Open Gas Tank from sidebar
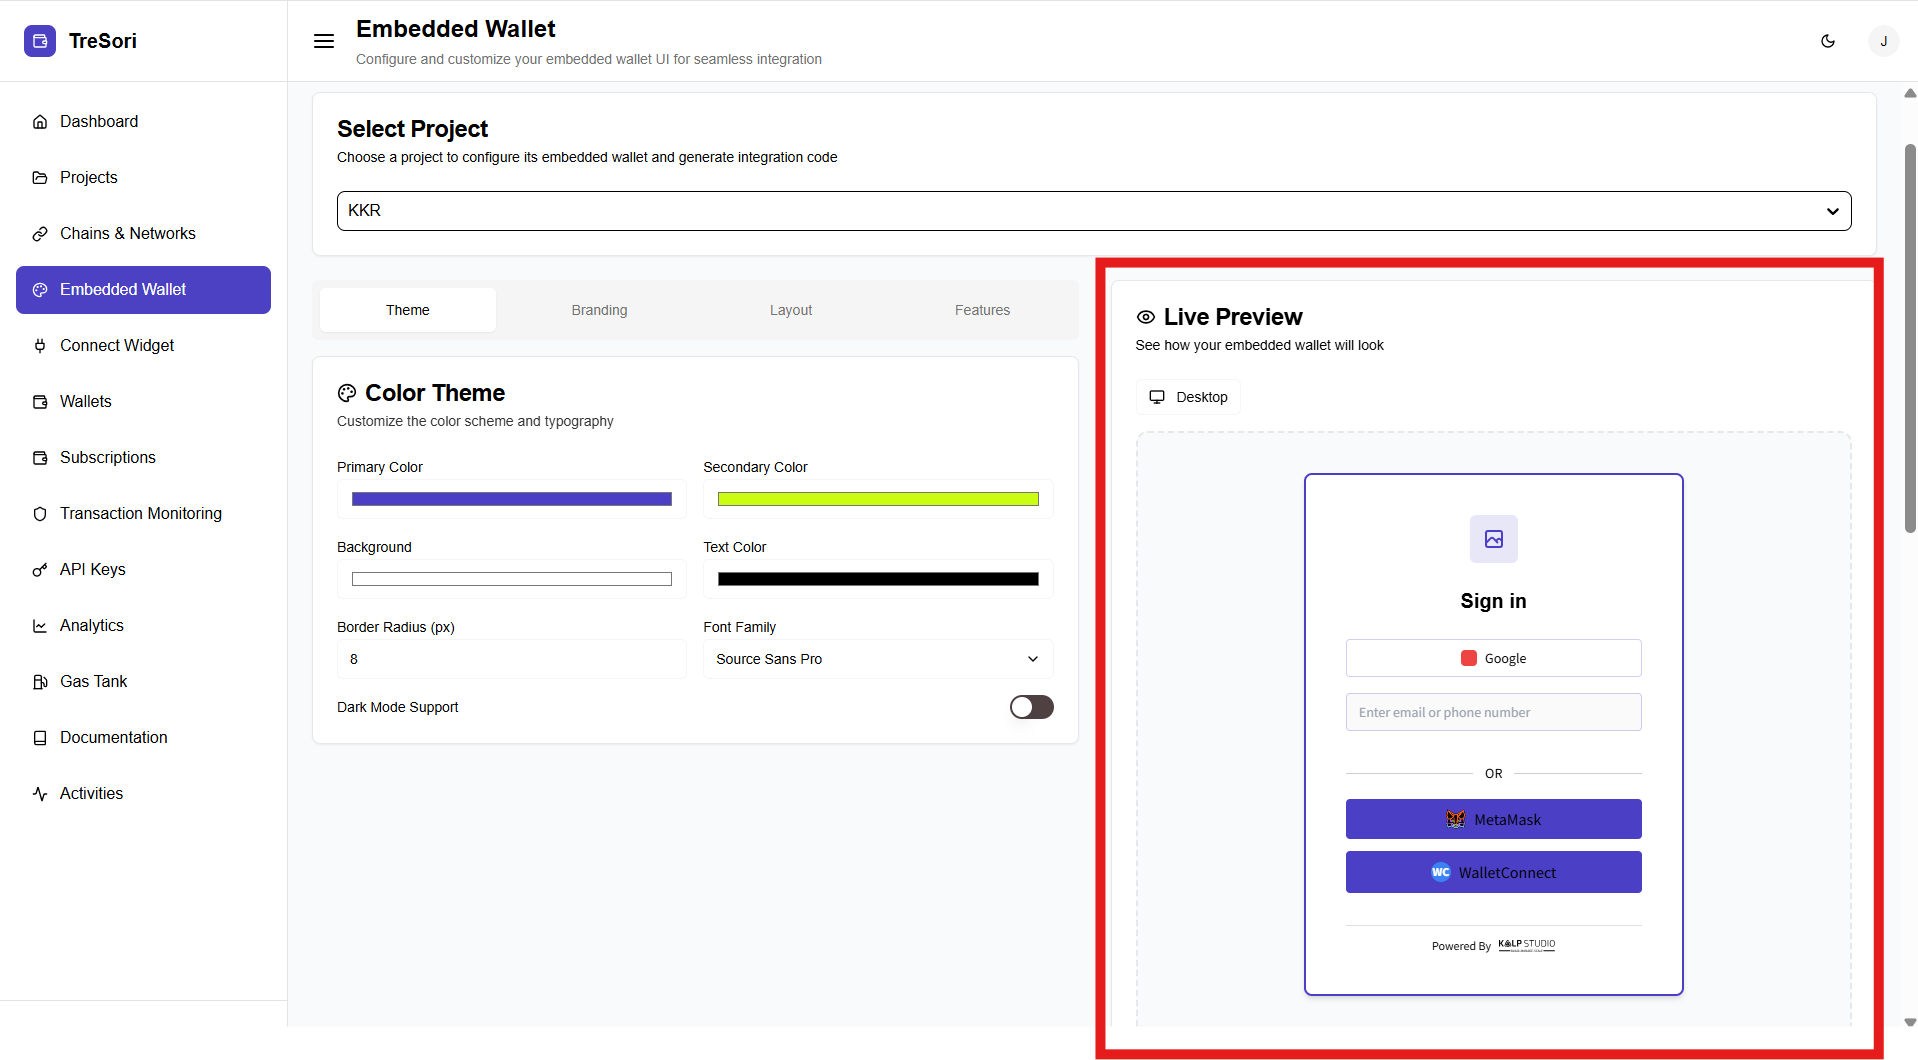 pyautogui.click(x=93, y=681)
